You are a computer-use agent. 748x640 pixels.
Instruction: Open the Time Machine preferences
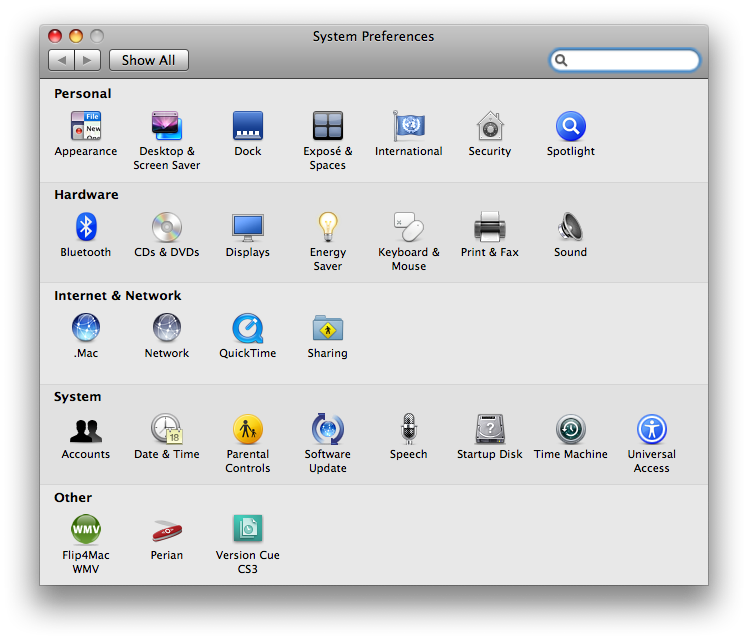tap(570, 430)
